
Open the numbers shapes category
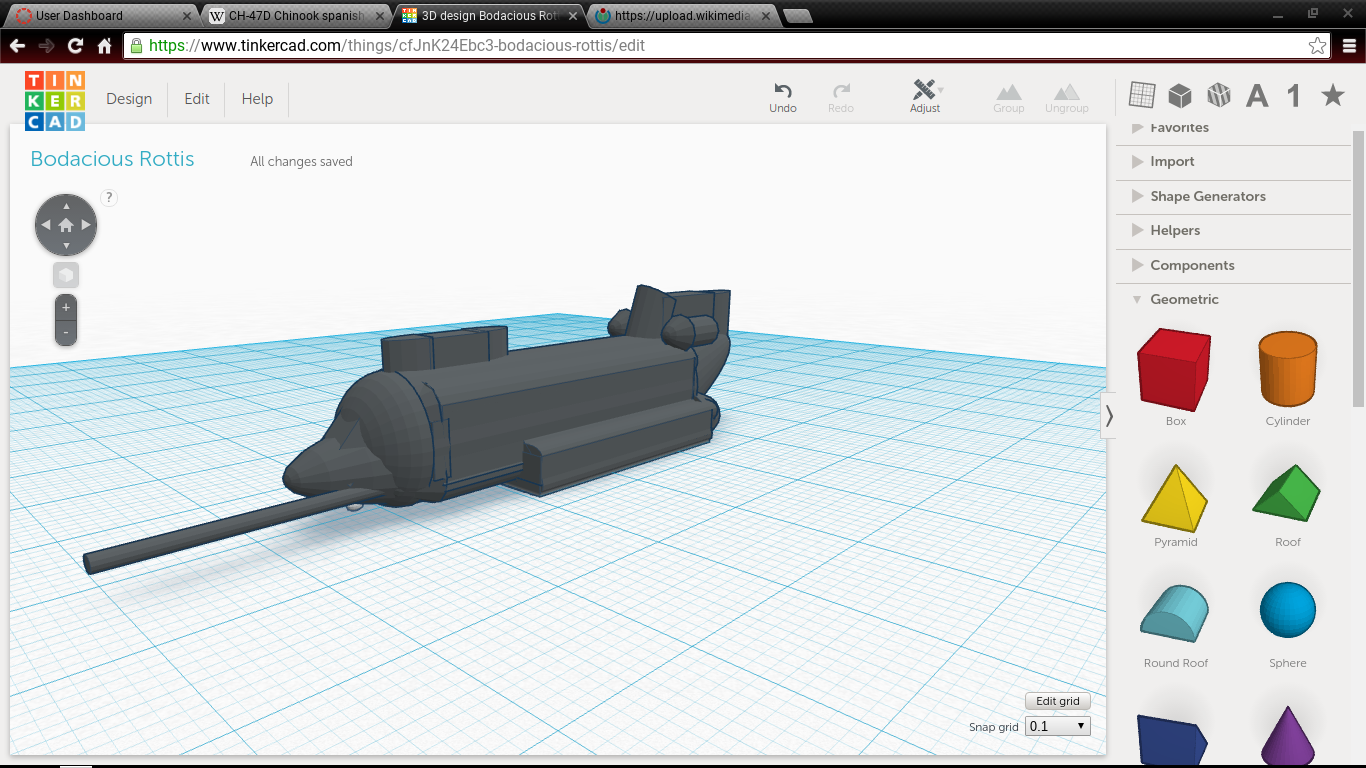(1294, 95)
